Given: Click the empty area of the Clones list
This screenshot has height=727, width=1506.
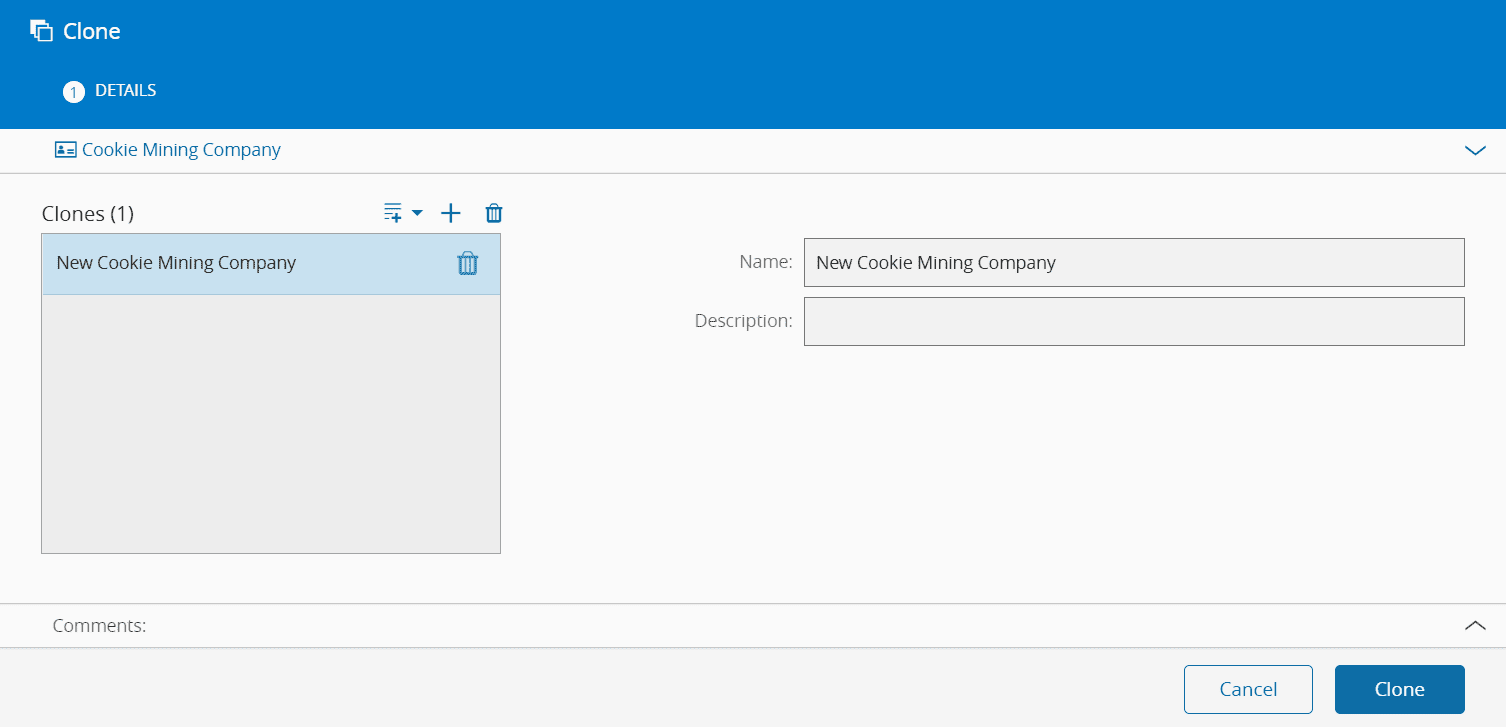Looking at the screenshot, I should 270,424.
